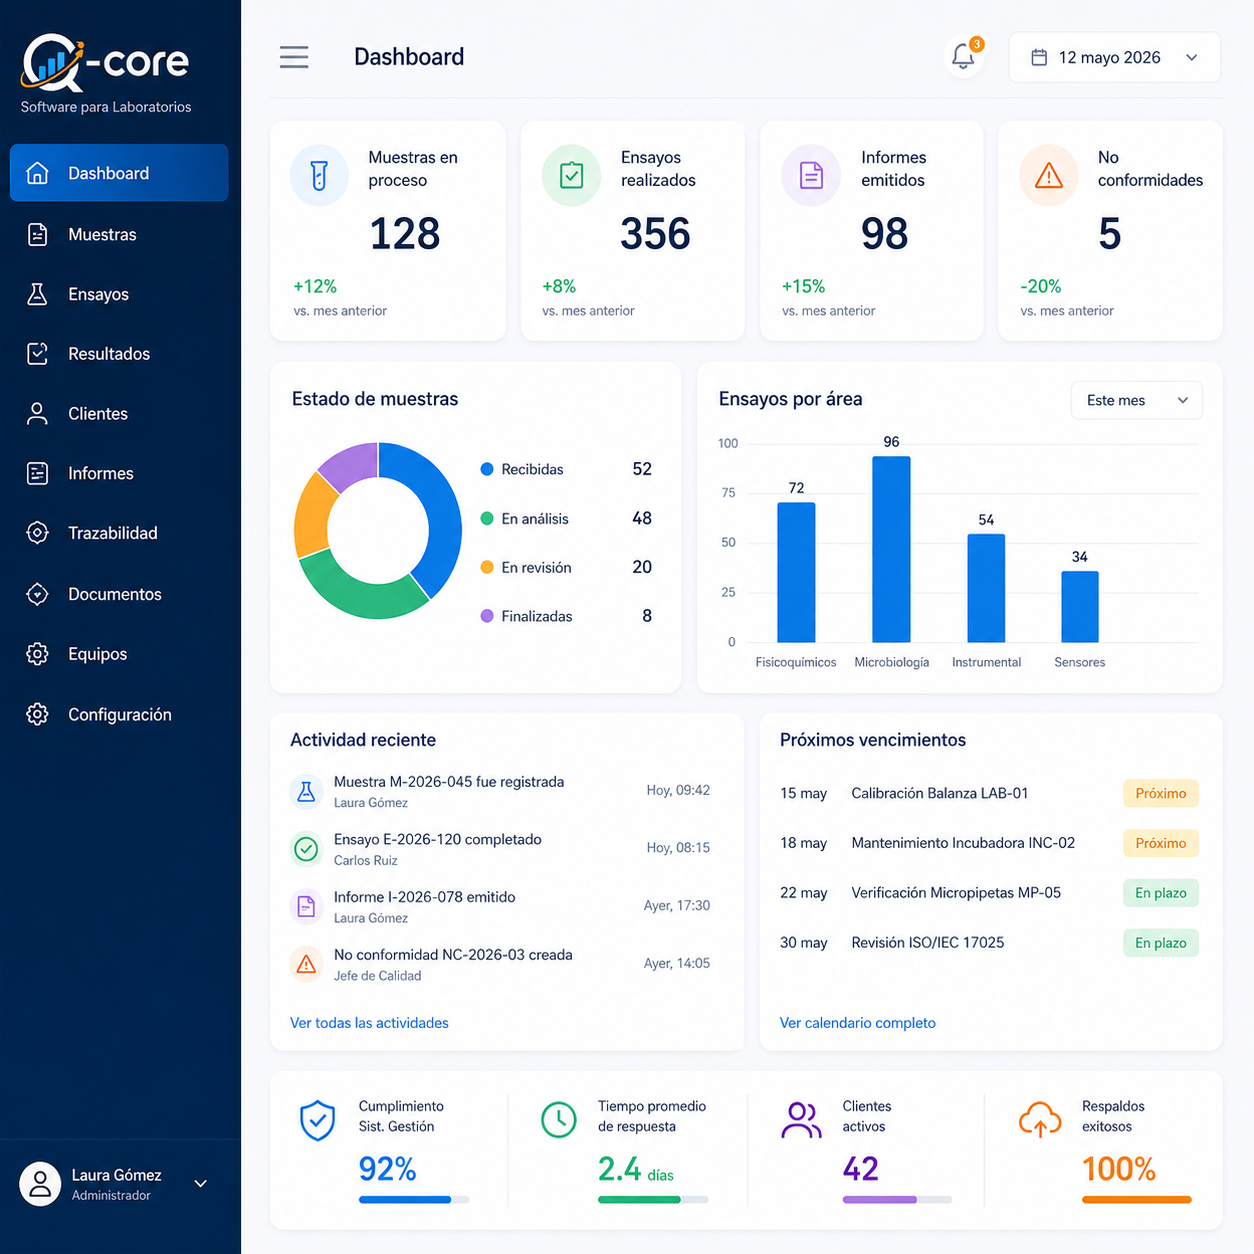
Task: Click the flask icon beside Muestra M-2026-045
Action: tap(306, 791)
